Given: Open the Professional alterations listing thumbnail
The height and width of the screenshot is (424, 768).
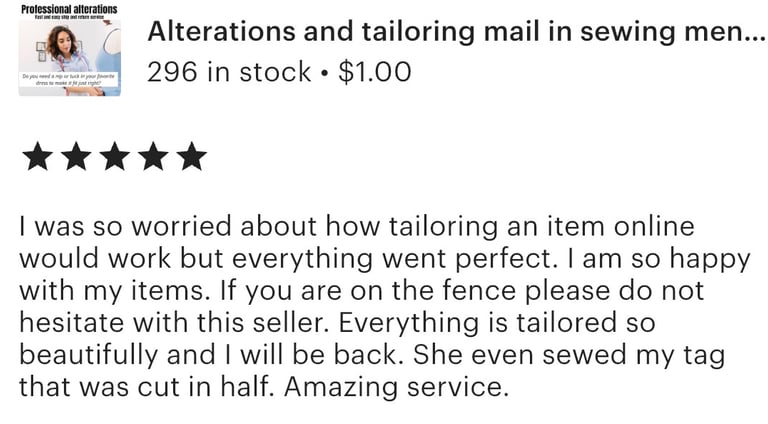Looking at the screenshot, I should [x=70, y=49].
